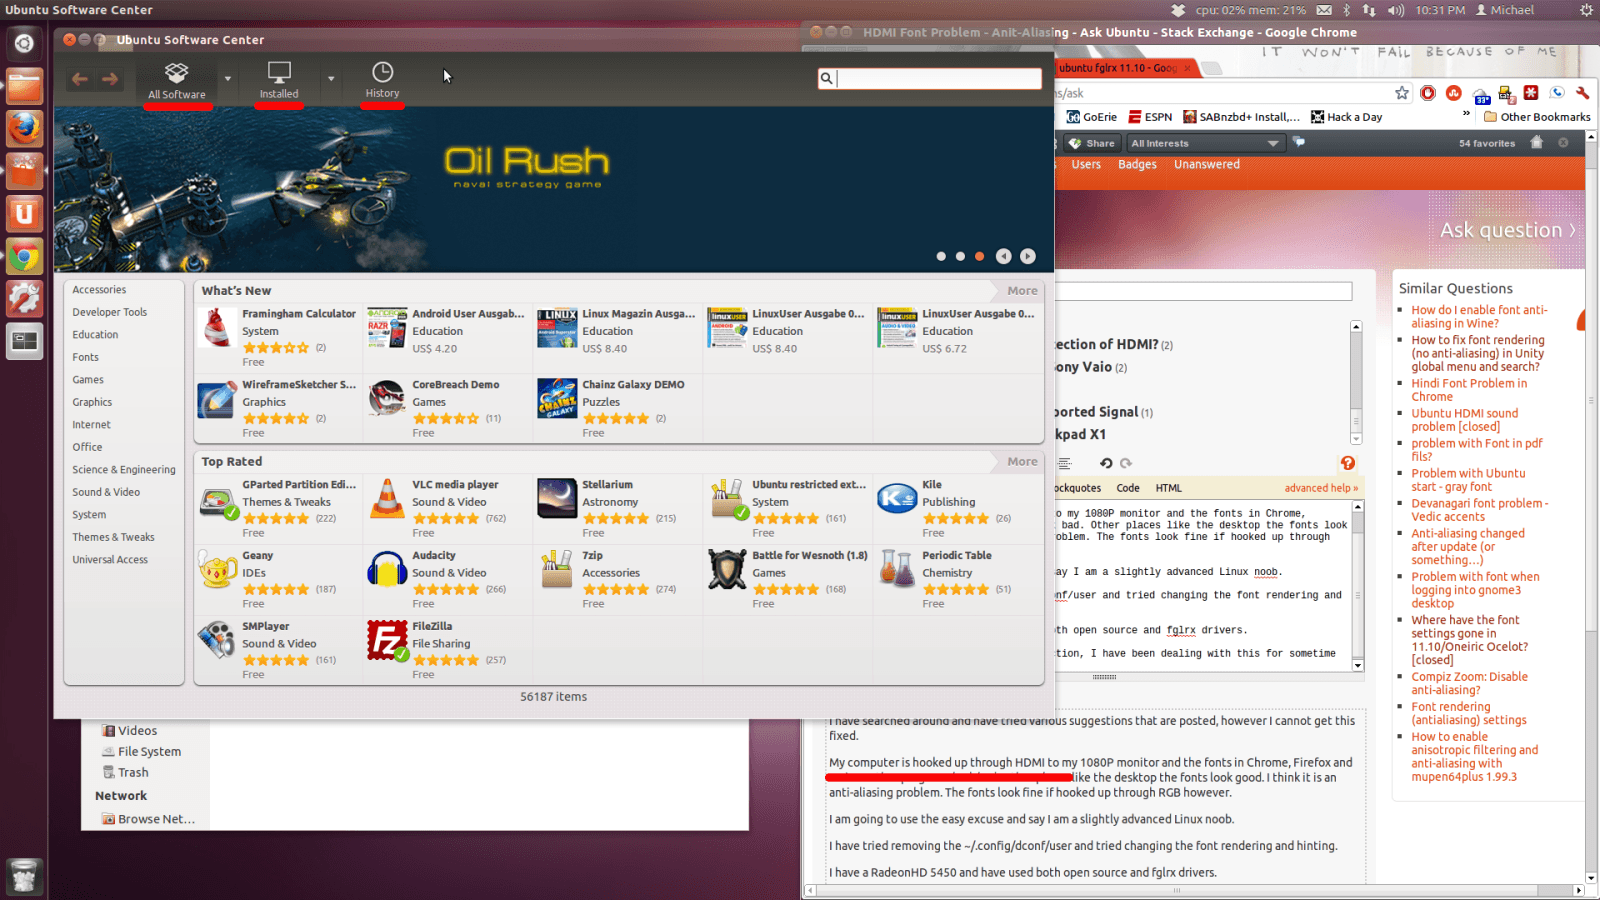Open the Framingham Calculator icon

tap(217, 328)
